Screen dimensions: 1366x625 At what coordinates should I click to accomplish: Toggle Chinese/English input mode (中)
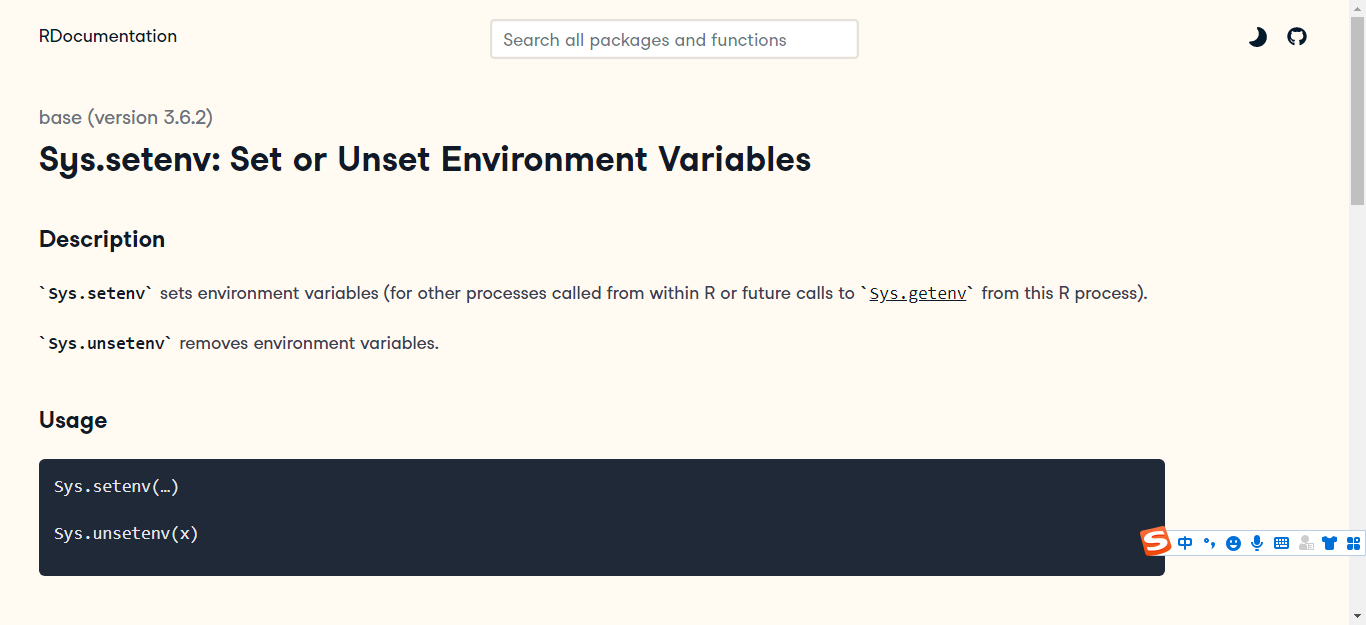click(x=1185, y=543)
